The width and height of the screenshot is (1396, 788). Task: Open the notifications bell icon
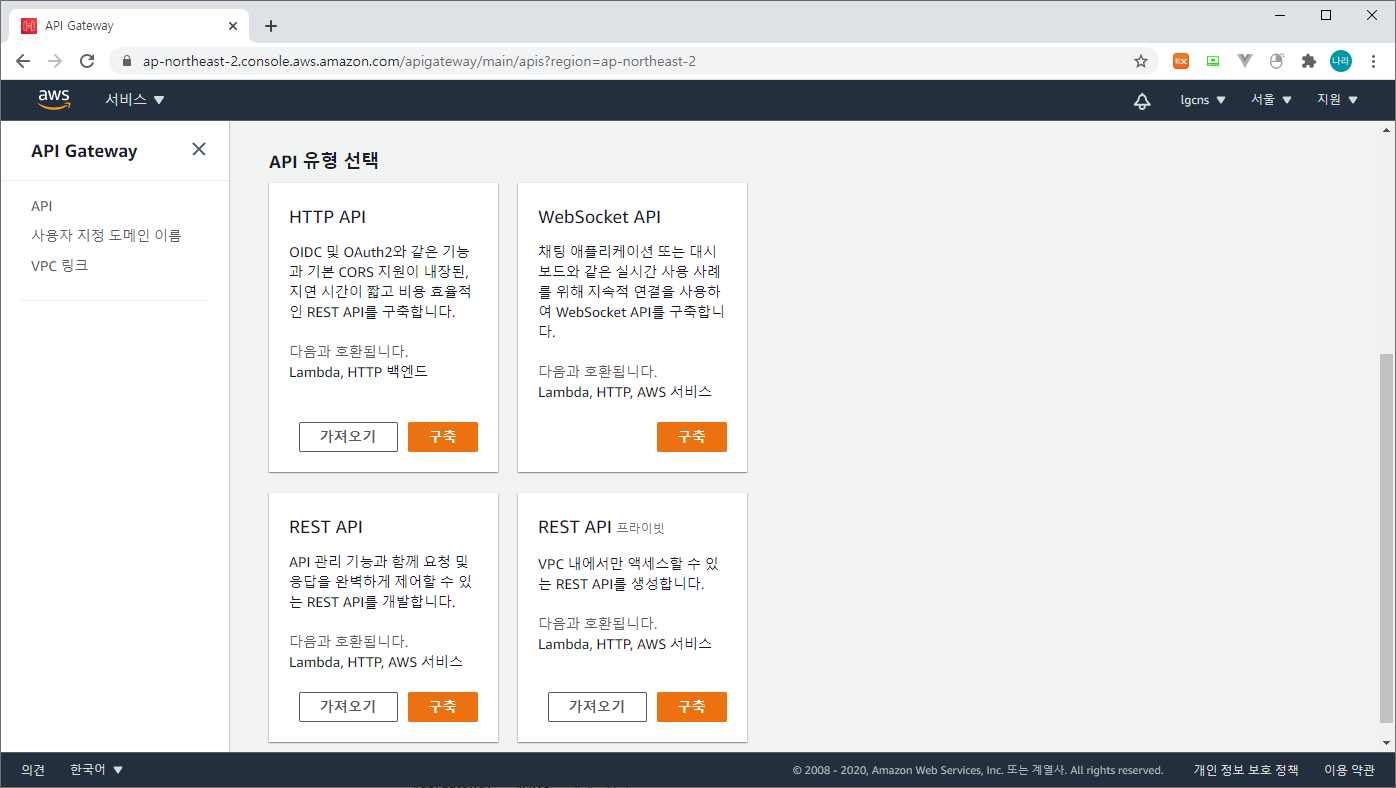1142,100
